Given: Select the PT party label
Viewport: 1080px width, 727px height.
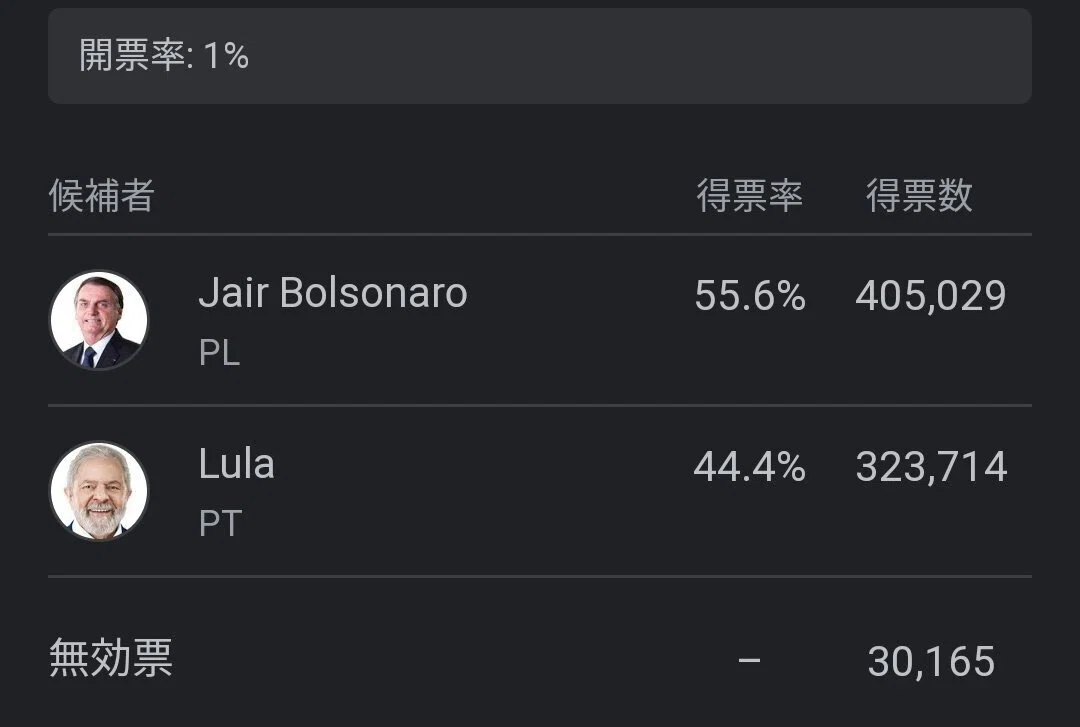Looking at the screenshot, I should pos(220,523).
